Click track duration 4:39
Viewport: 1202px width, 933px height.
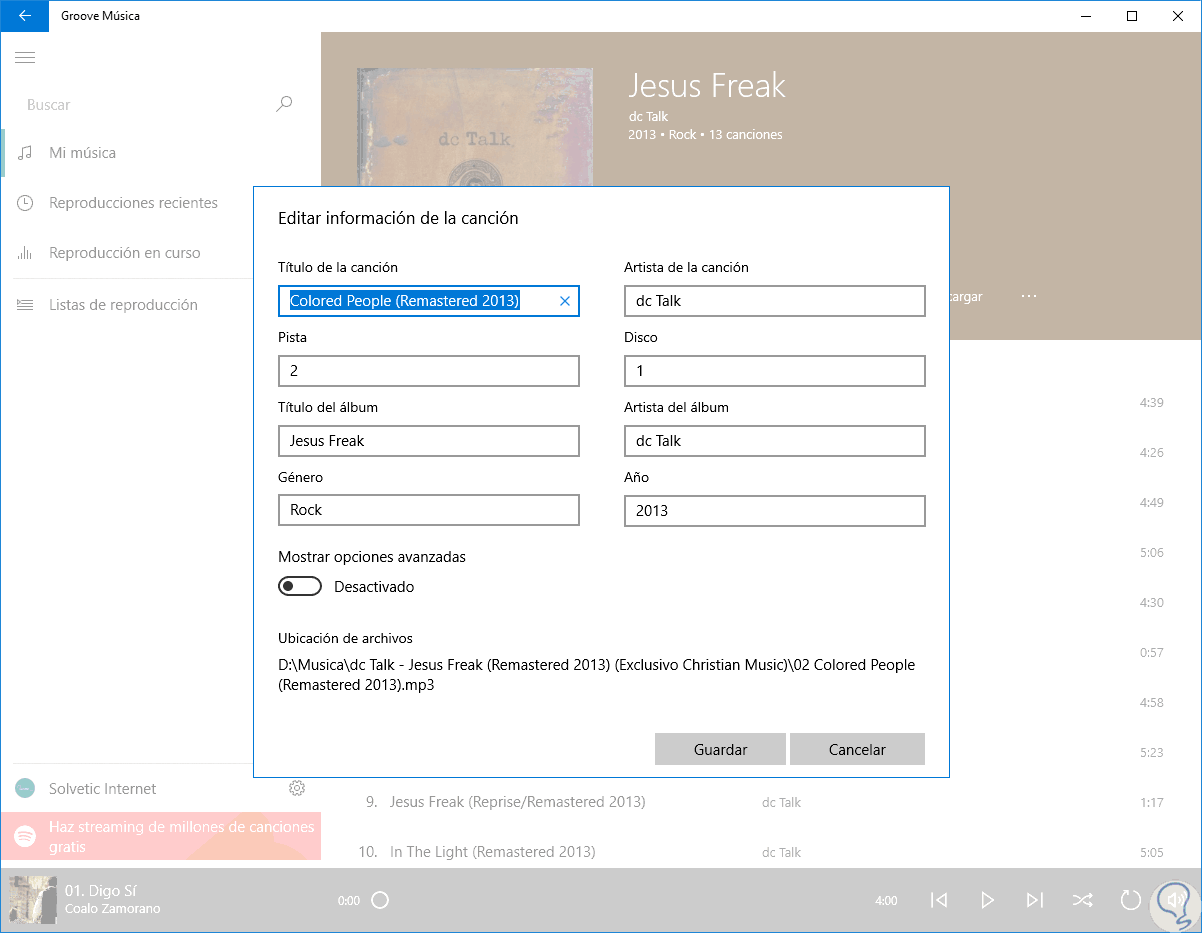(x=1151, y=403)
